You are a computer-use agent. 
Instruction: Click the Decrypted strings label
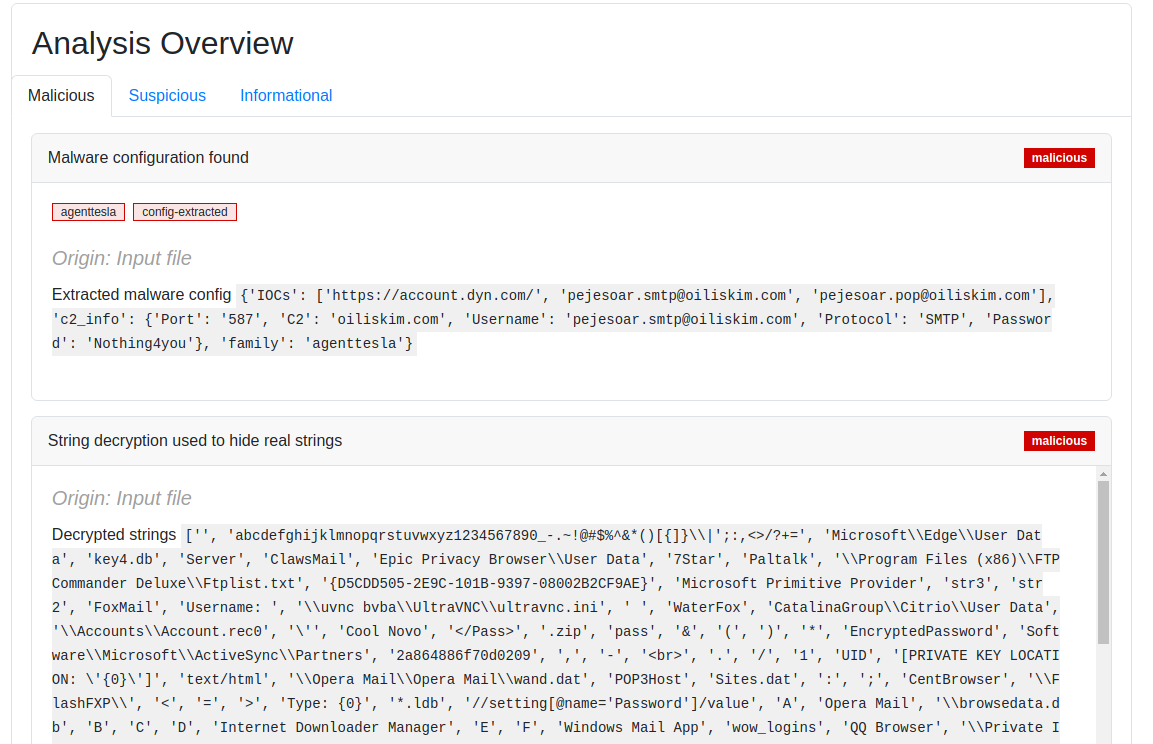point(114,534)
